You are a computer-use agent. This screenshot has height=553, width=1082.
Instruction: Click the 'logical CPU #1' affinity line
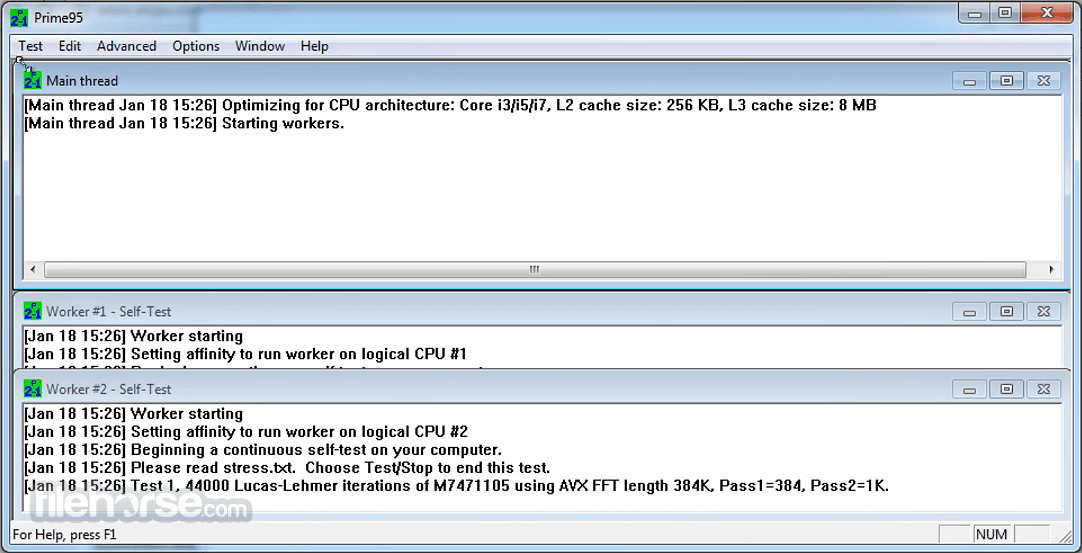(246, 354)
